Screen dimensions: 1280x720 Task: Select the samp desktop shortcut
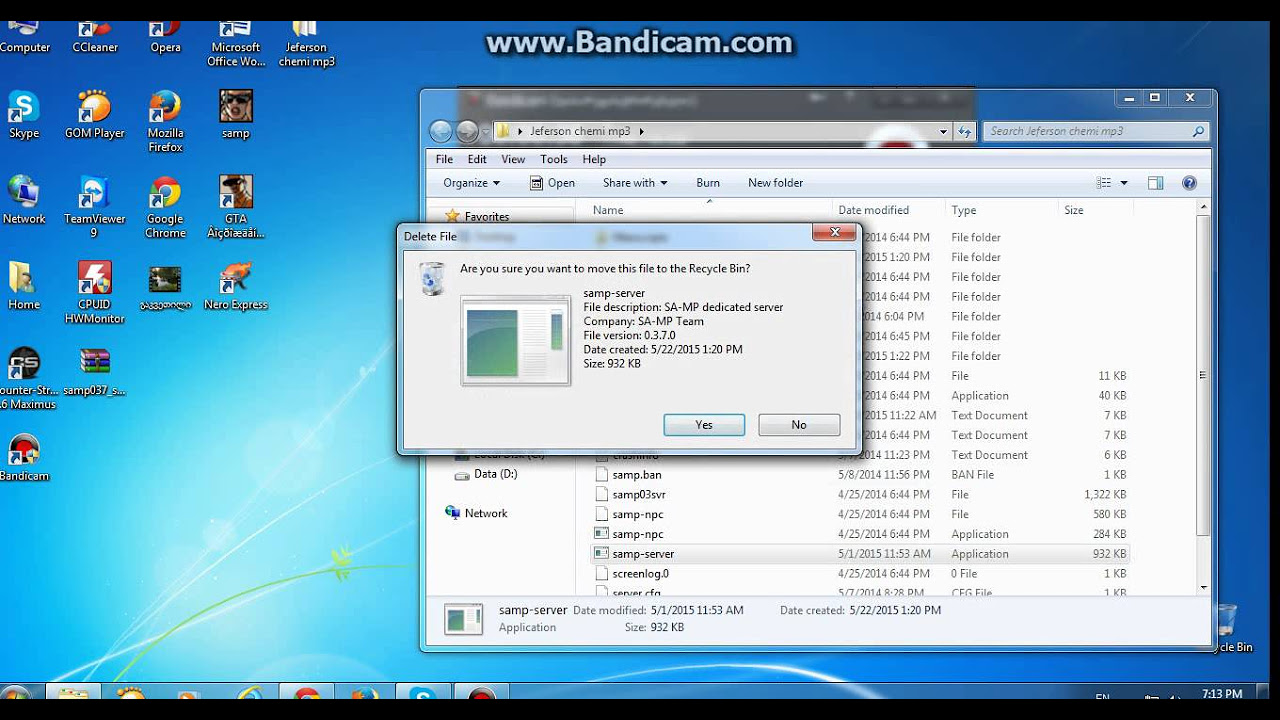click(236, 115)
